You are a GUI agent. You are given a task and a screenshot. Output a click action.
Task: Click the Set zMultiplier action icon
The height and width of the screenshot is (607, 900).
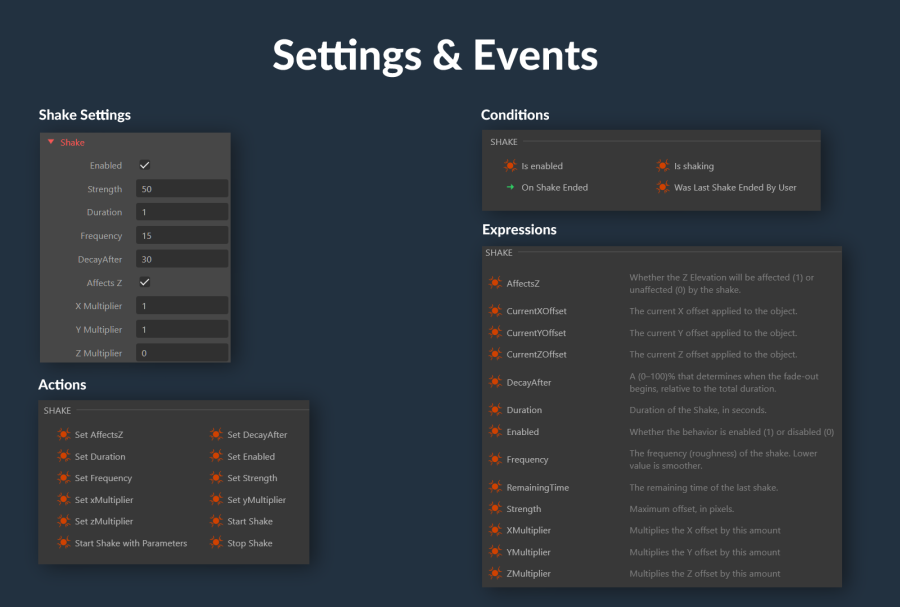(x=64, y=521)
